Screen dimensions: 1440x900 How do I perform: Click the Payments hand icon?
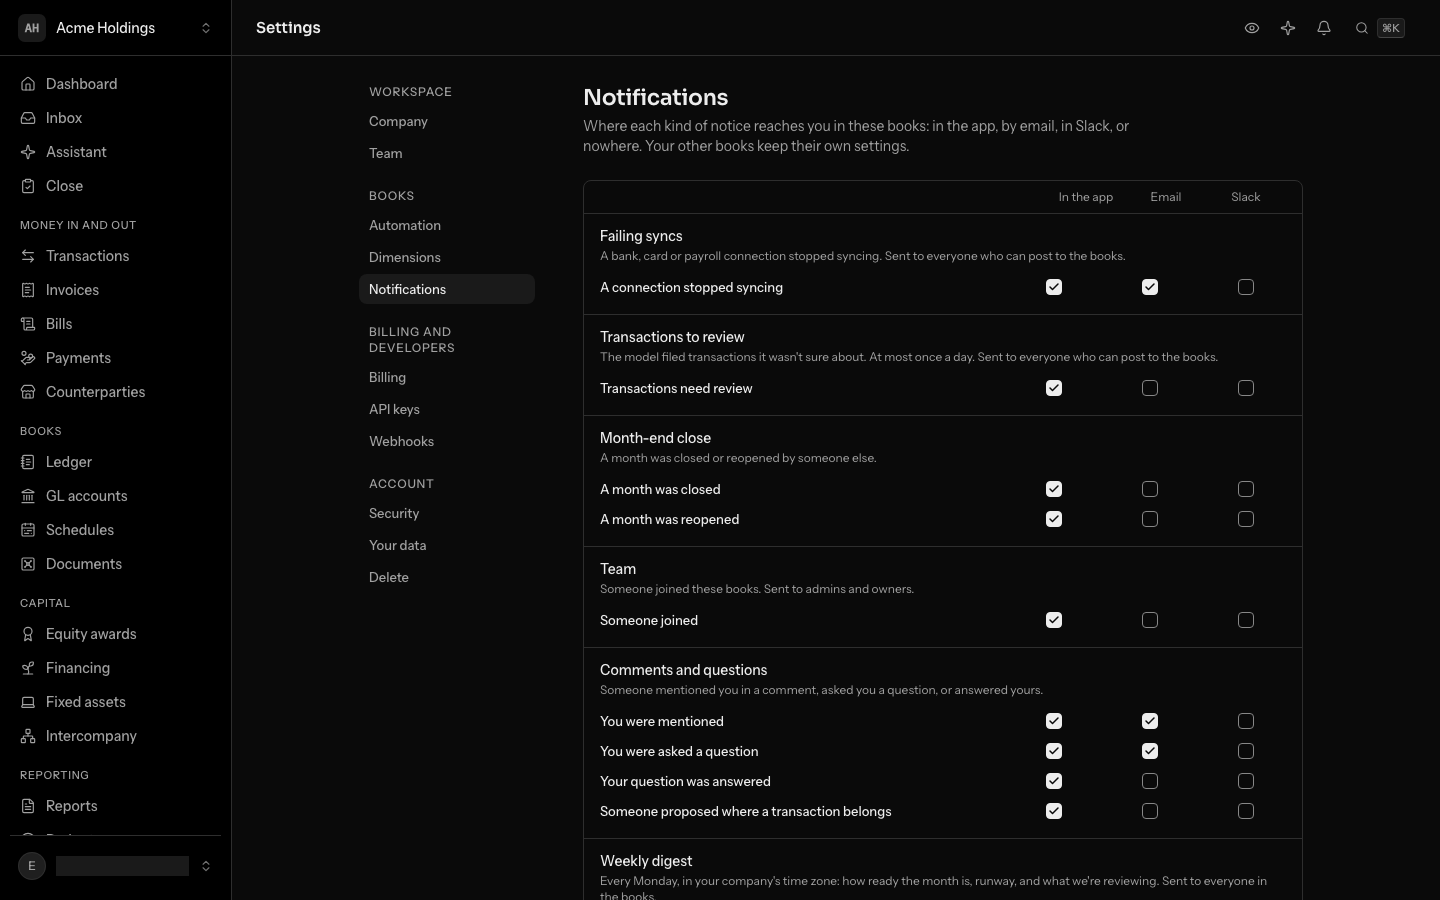28,358
